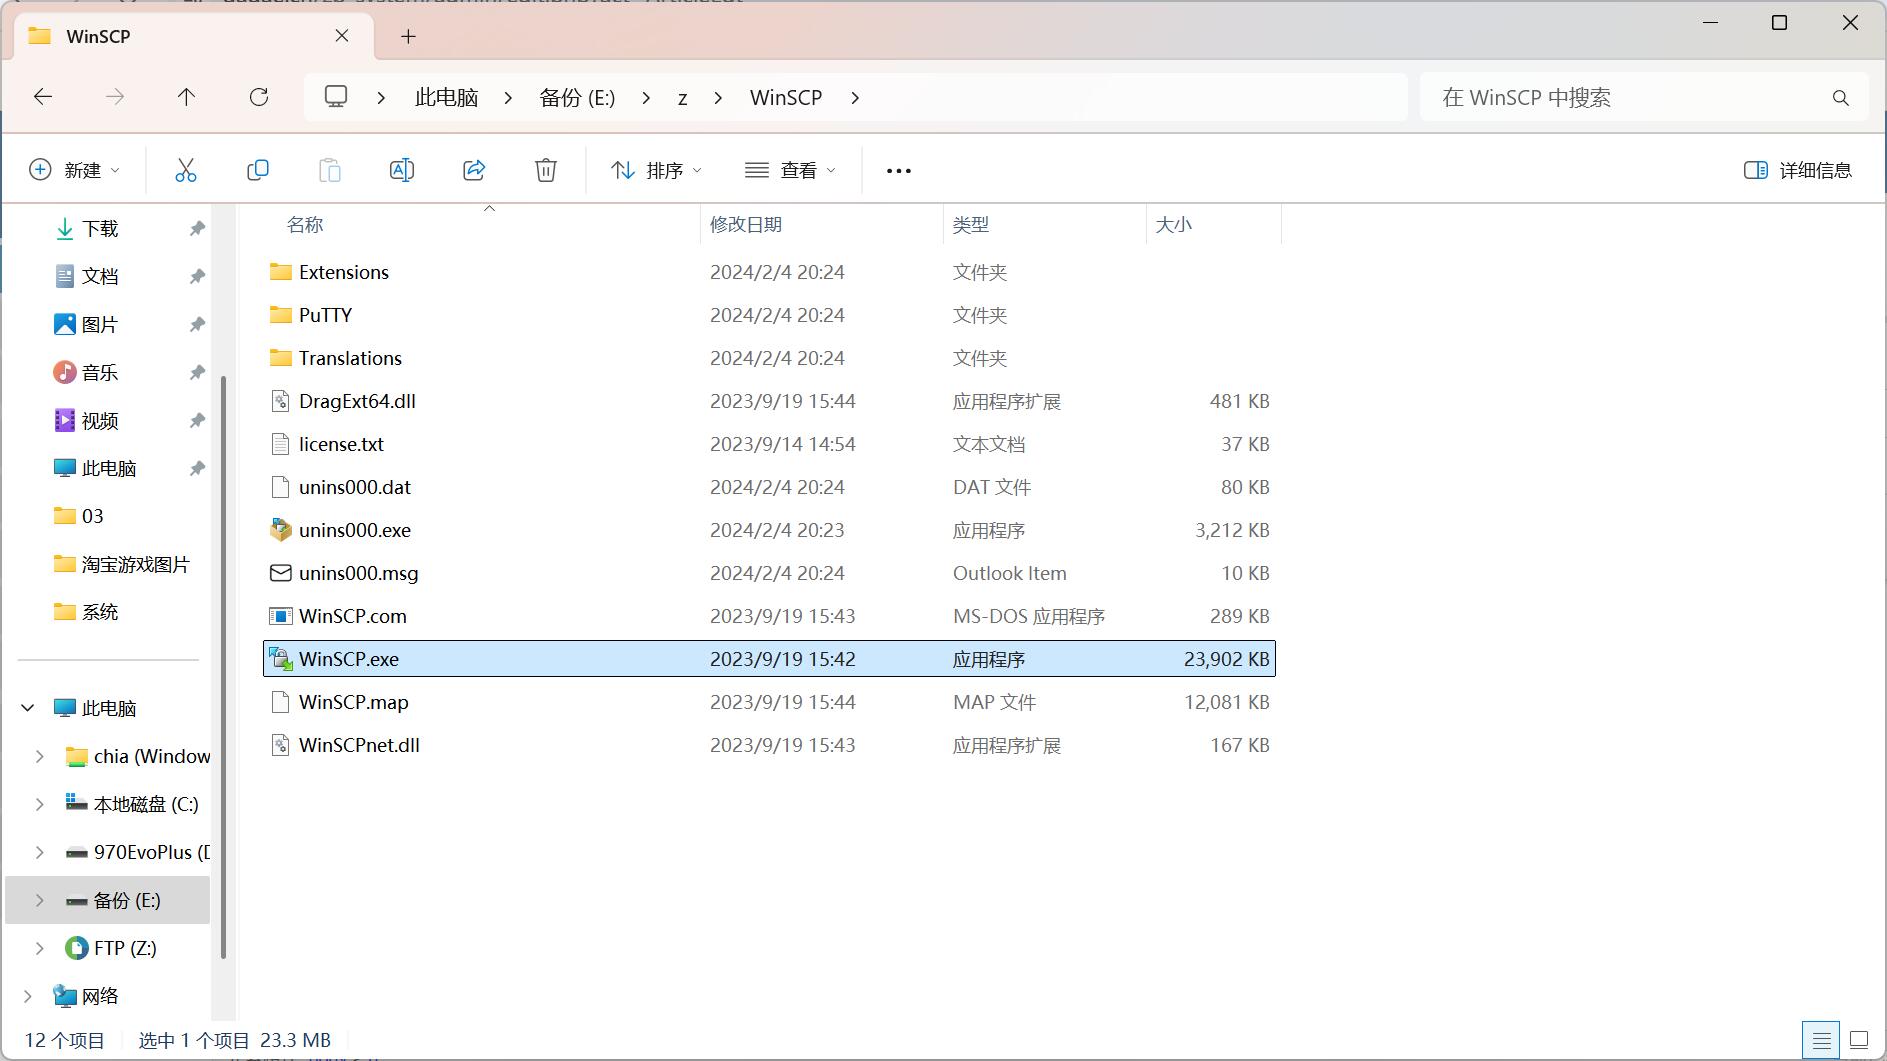Click the navigation pane scrollbar
Image resolution: width=1887 pixels, height=1061 pixels.
(223, 667)
